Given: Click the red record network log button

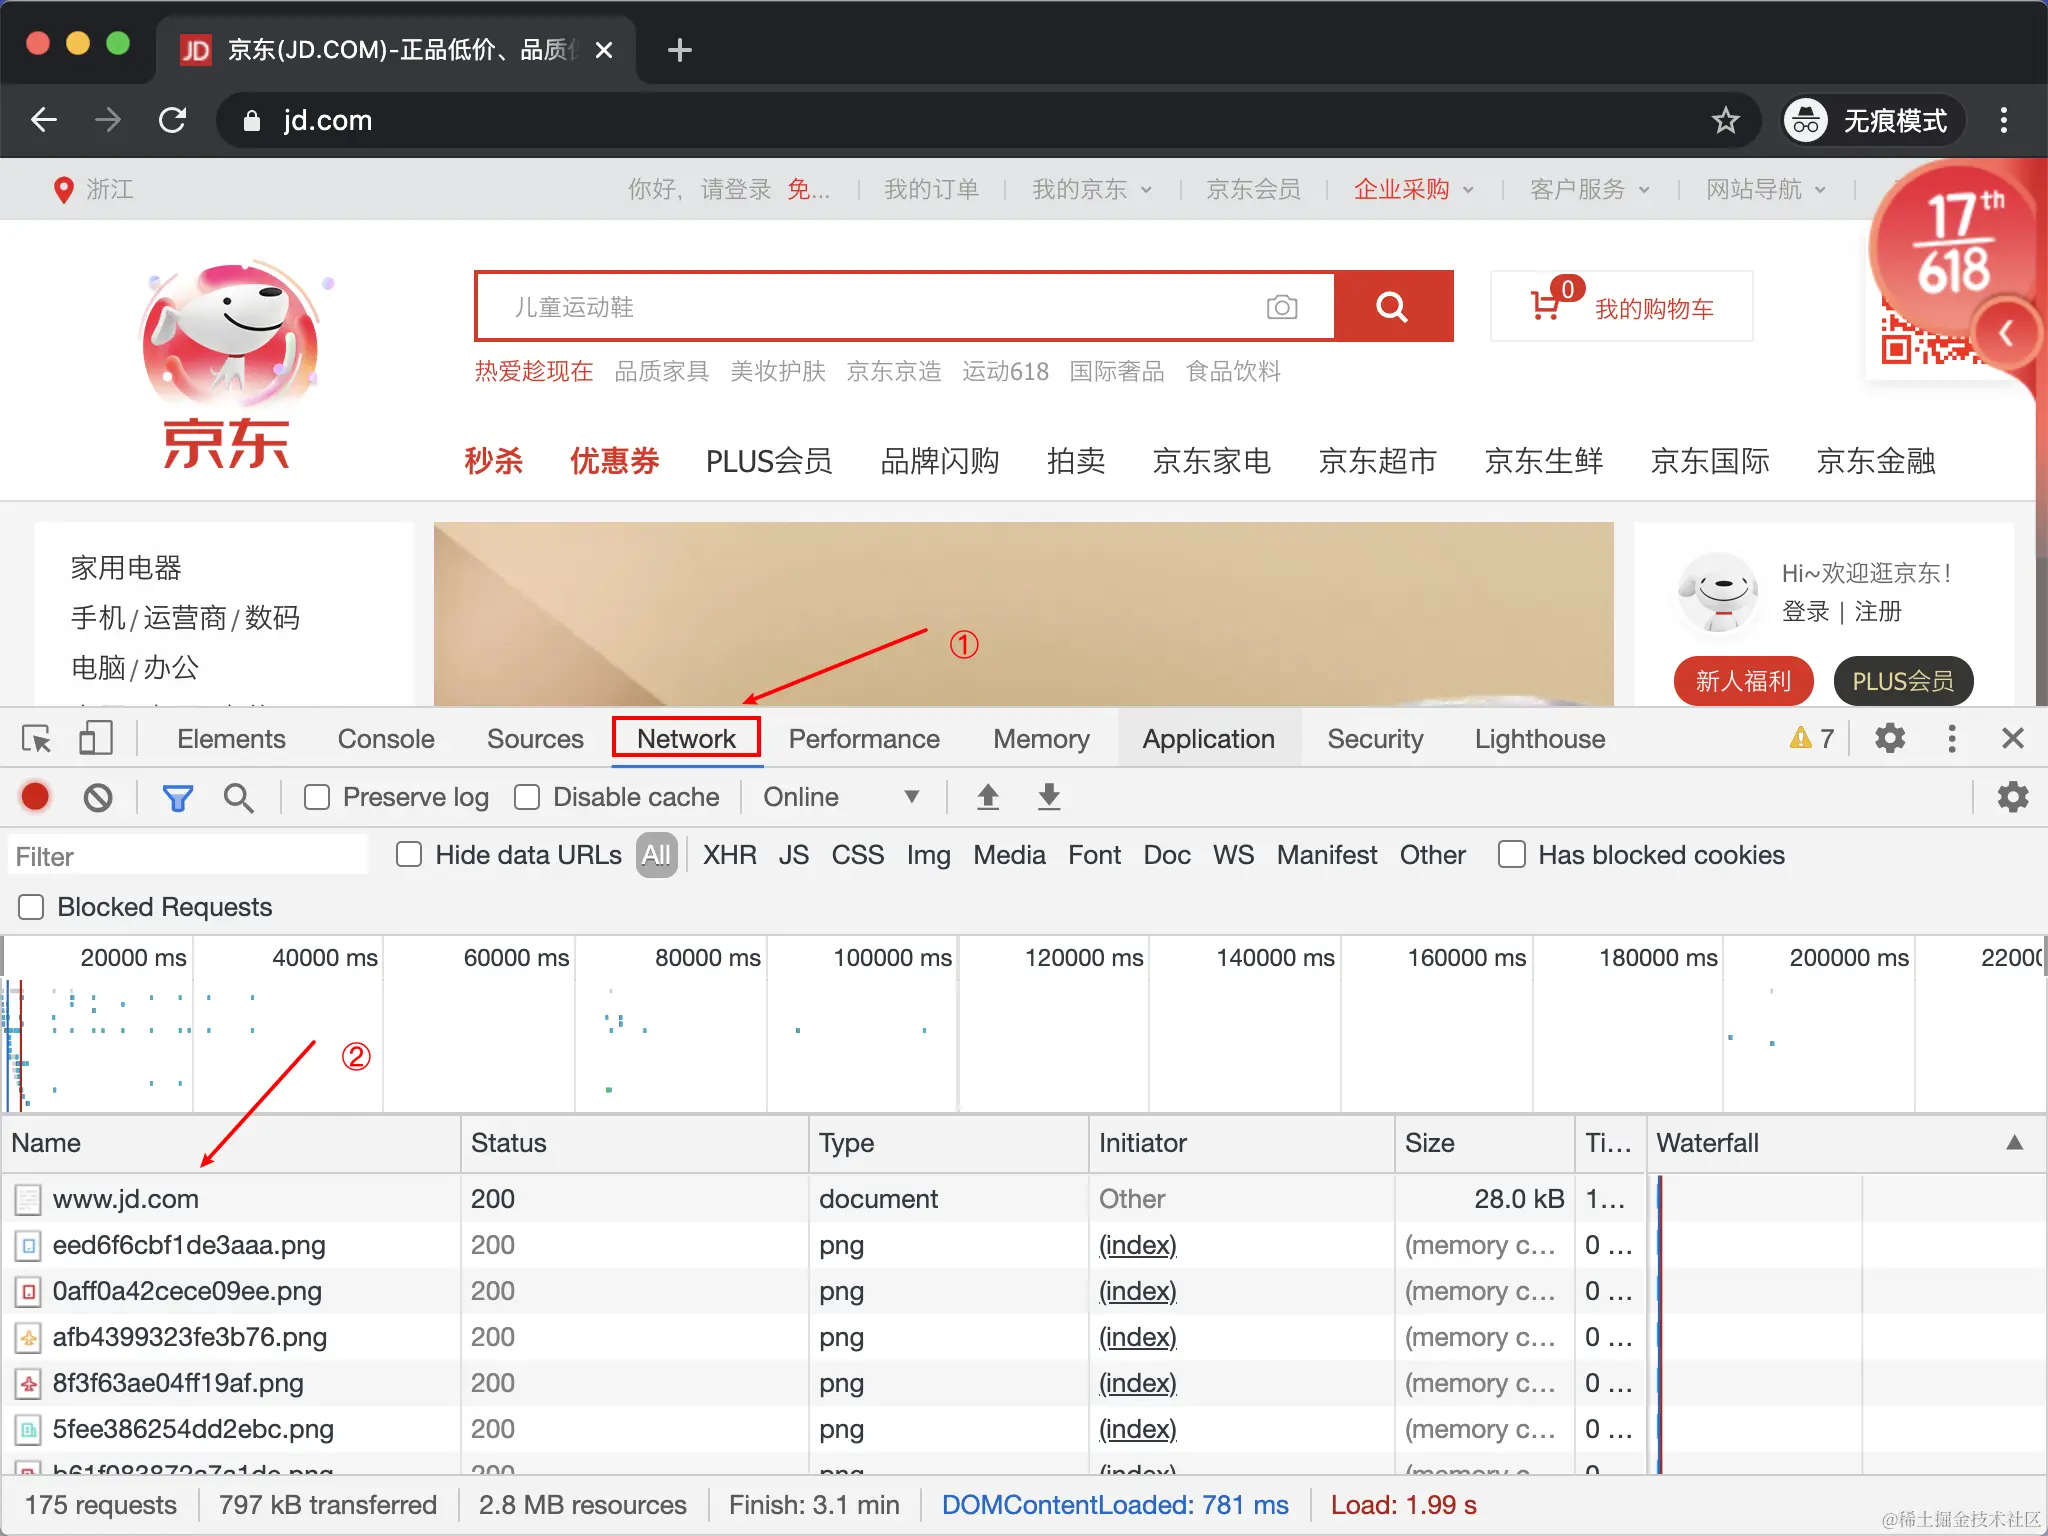Looking at the screenshot, I should coord(36,797).
